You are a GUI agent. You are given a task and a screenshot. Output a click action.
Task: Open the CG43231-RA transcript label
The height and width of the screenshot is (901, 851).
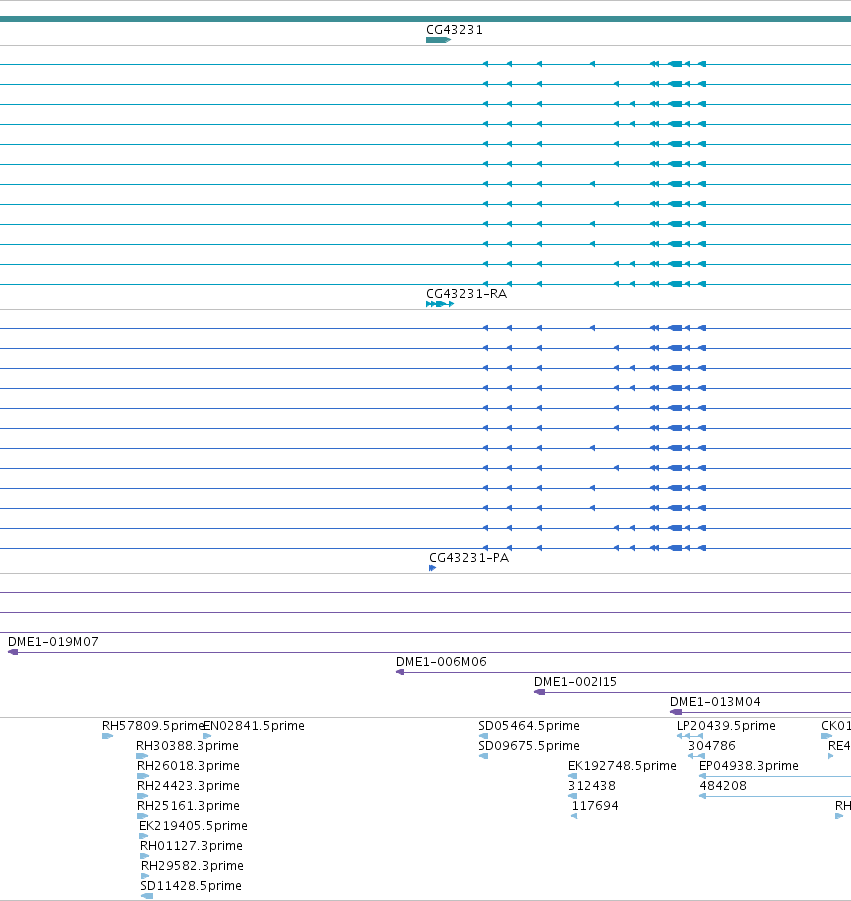coord(466,294)
